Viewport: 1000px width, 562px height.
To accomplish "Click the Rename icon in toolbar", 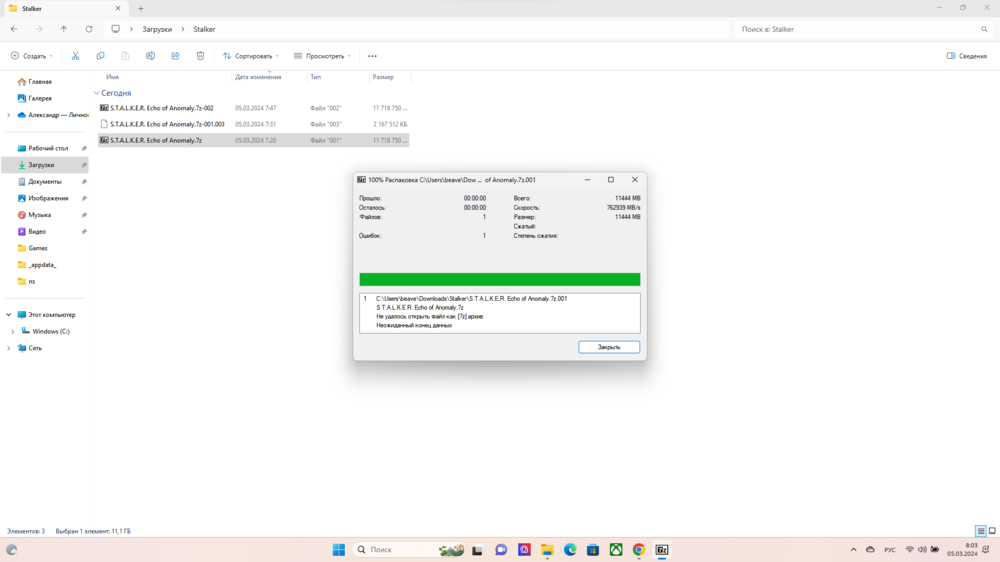I will [150, 56].
